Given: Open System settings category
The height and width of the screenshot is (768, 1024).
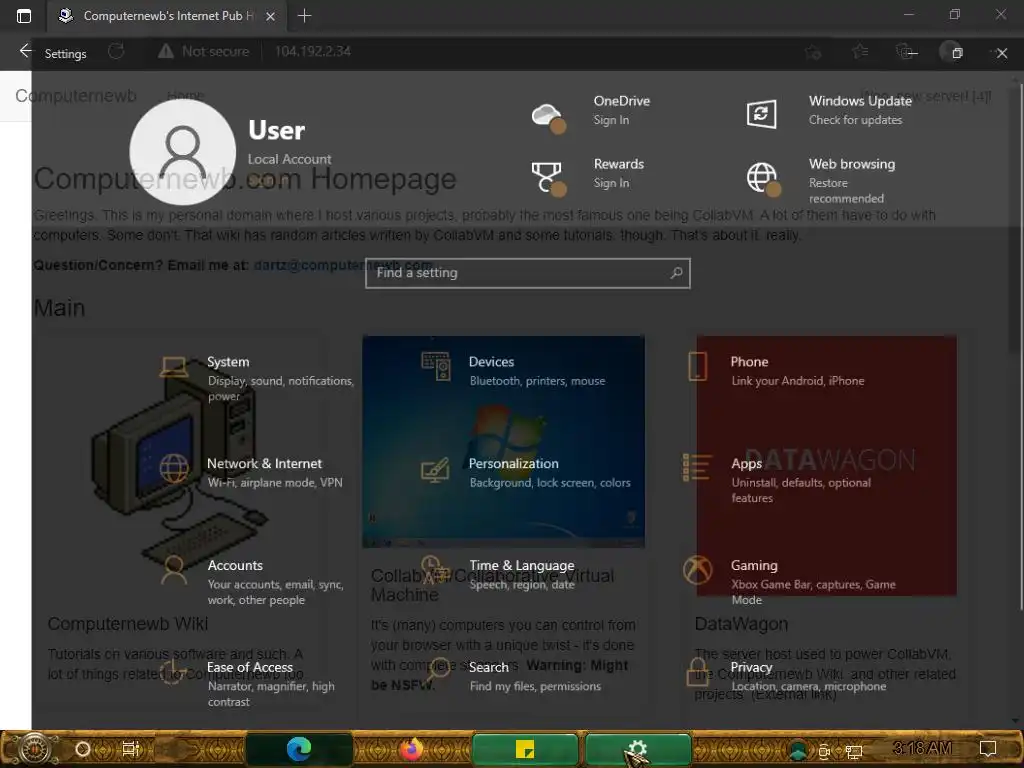Looking at the screenshot, I should click(x=256, y=378).
